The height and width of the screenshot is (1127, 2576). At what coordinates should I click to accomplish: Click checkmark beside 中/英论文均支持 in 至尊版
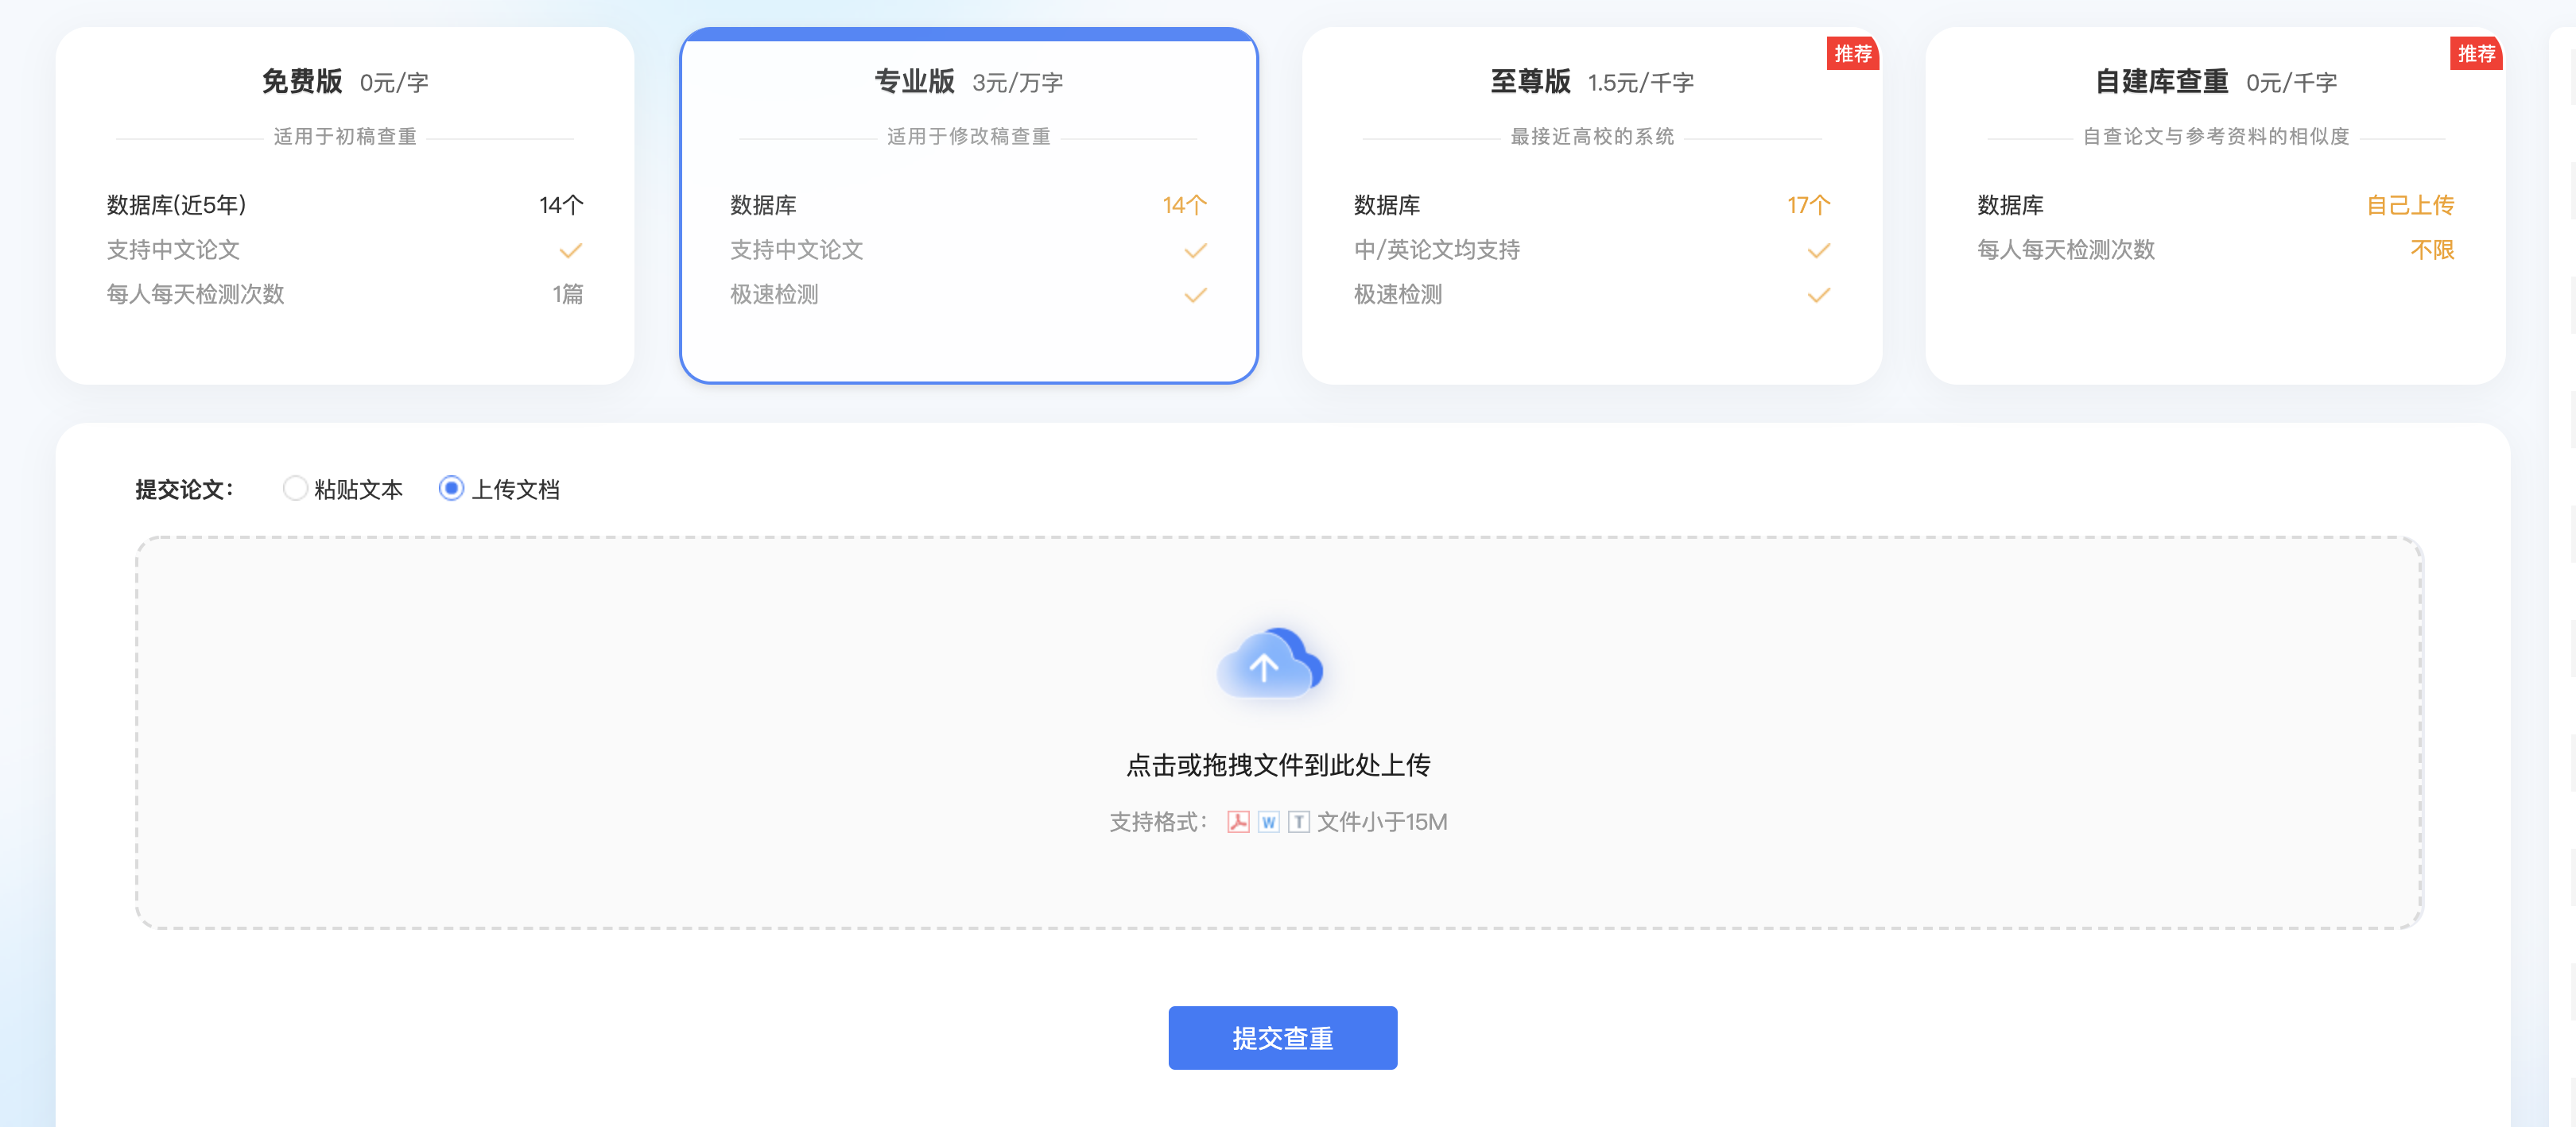(x=1818, y=250)
